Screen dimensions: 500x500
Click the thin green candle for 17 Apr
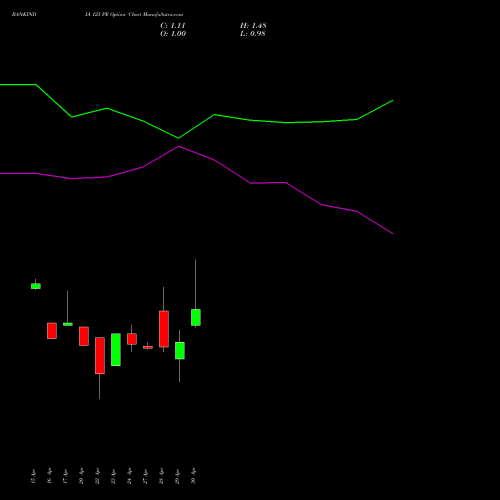click(68, 324)
